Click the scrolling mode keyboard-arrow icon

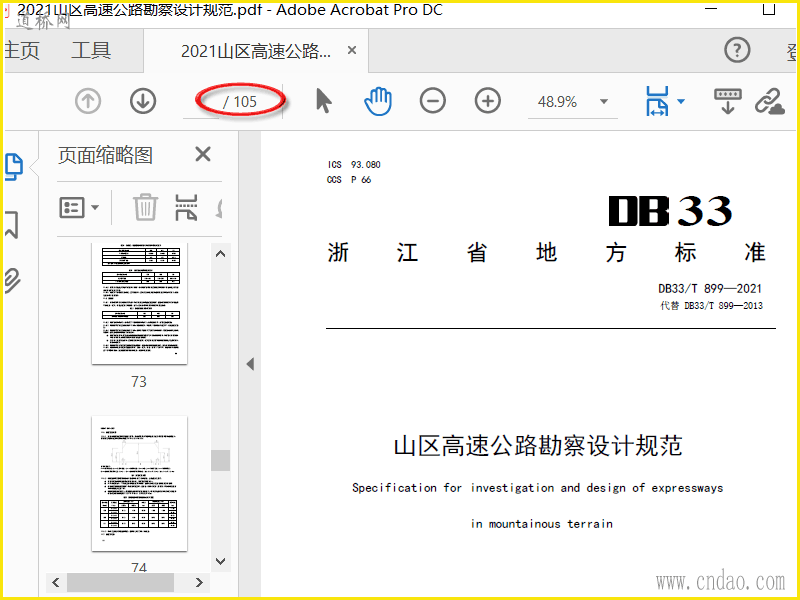point(728,101)
